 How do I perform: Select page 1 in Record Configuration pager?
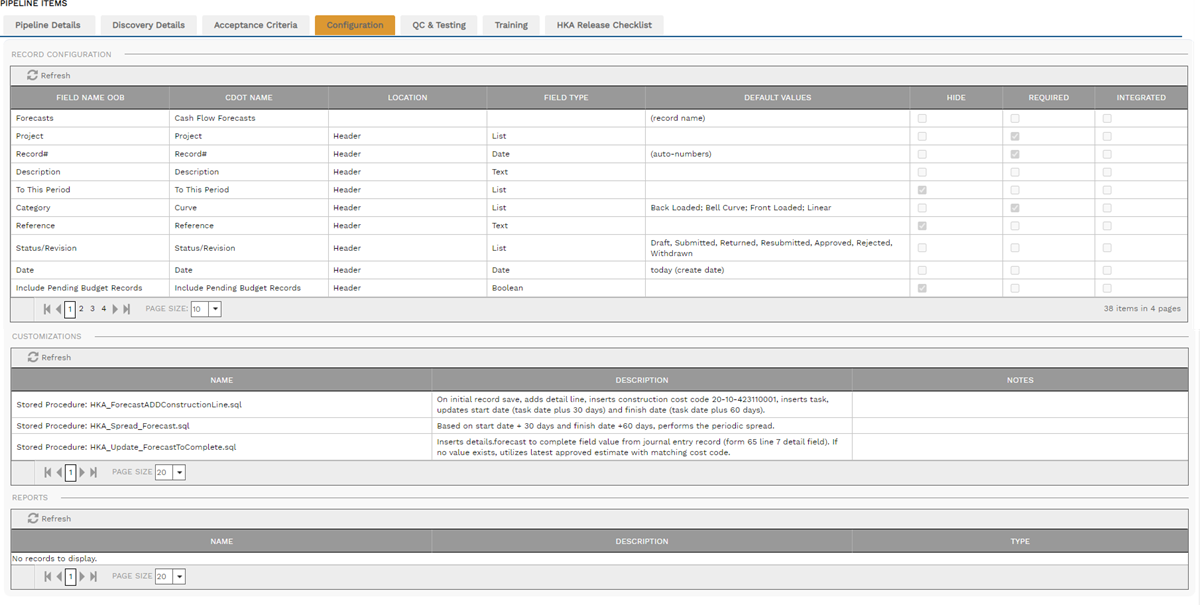click(x=70, y=309)
